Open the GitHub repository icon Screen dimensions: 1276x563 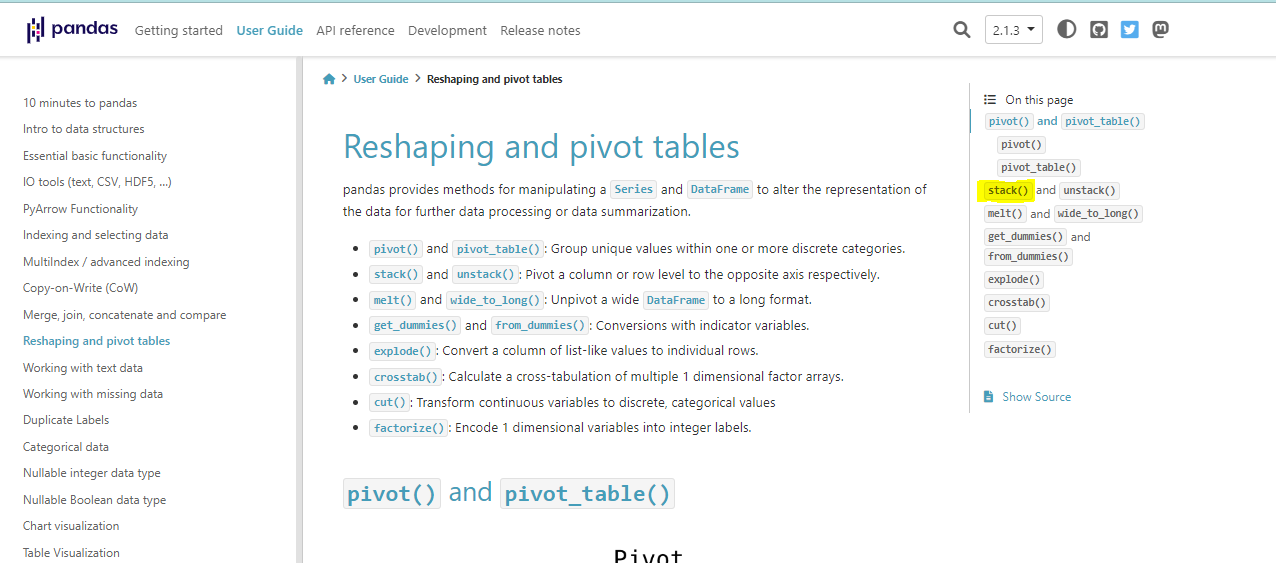pyautogui.click(x=1099, y=30)
